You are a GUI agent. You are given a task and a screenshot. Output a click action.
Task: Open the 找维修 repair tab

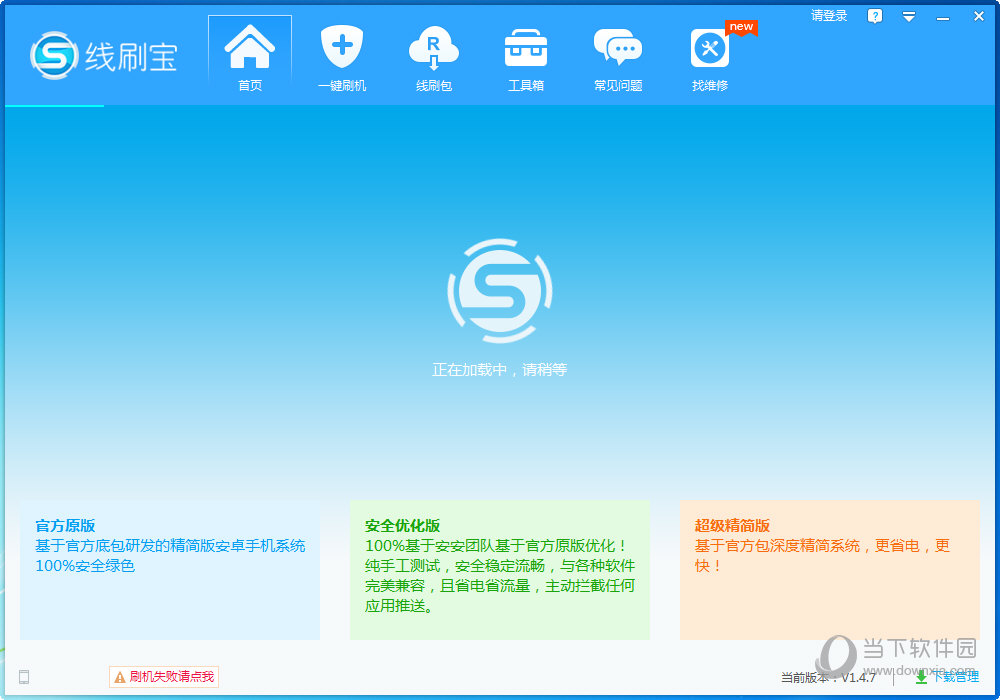(710, 59)
